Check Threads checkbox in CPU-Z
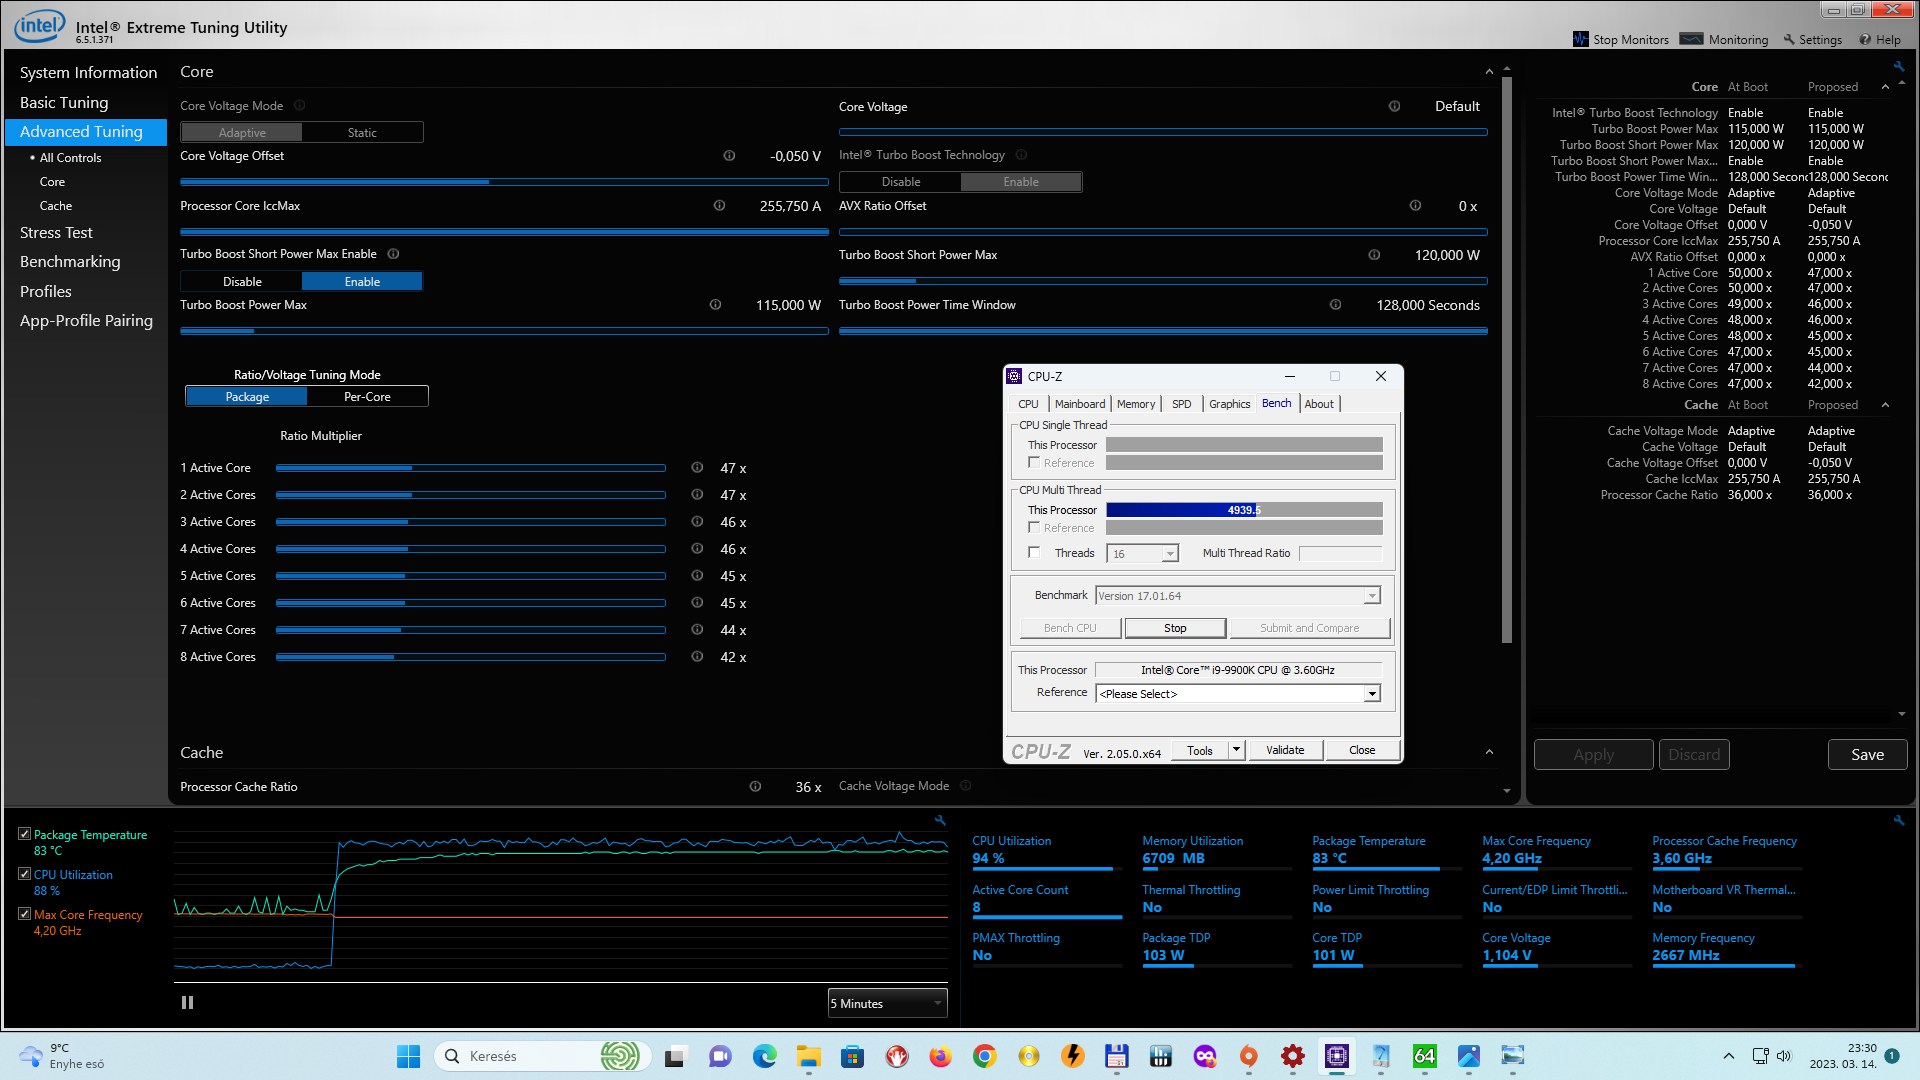The height and width of the screenshot is (1080, 1920). pos(1034,553)
